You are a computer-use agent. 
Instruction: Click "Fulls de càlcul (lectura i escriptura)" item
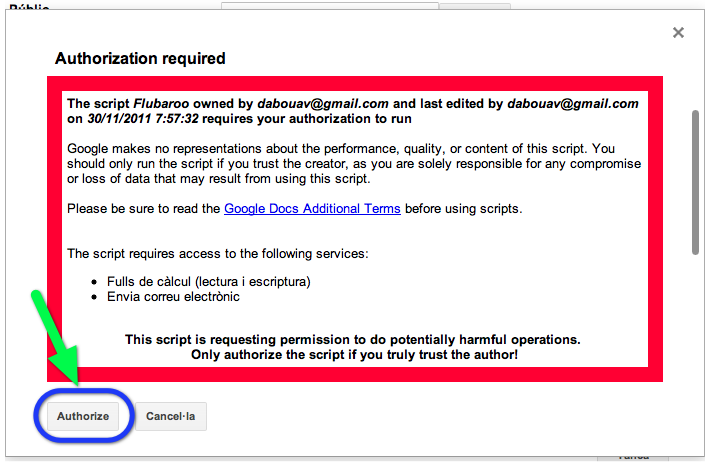tap(209, 282)
